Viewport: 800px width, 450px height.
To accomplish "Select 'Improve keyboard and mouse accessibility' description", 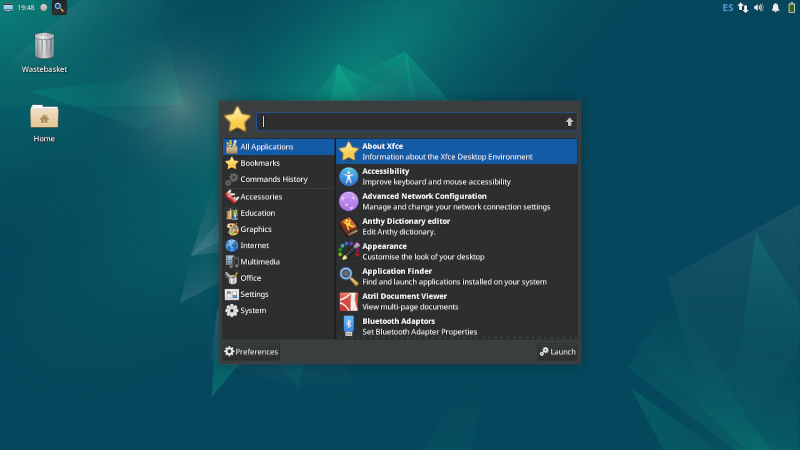I will tap(436, 182).
